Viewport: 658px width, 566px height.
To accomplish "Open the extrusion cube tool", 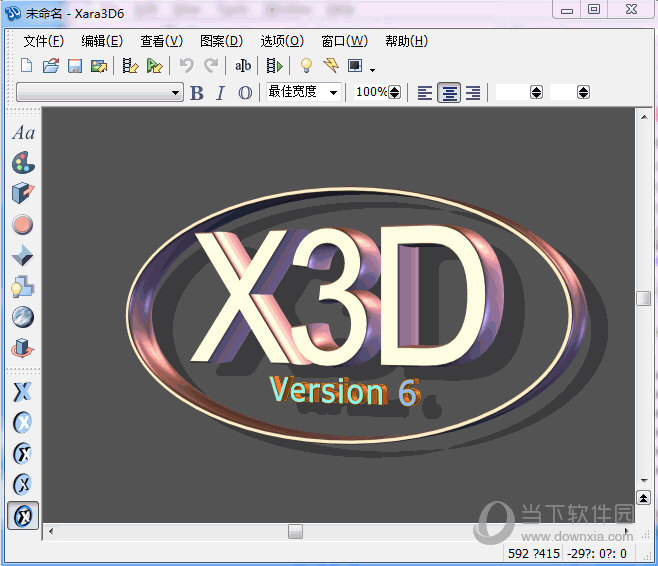I will pyautogui.click(x=23, y=193).
